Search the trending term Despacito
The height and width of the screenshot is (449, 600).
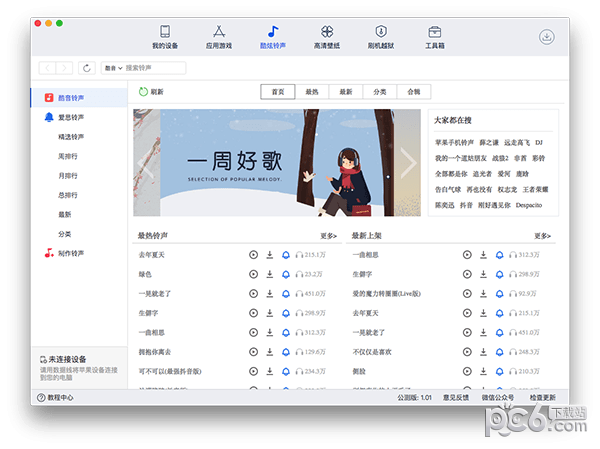coord(529,205)
